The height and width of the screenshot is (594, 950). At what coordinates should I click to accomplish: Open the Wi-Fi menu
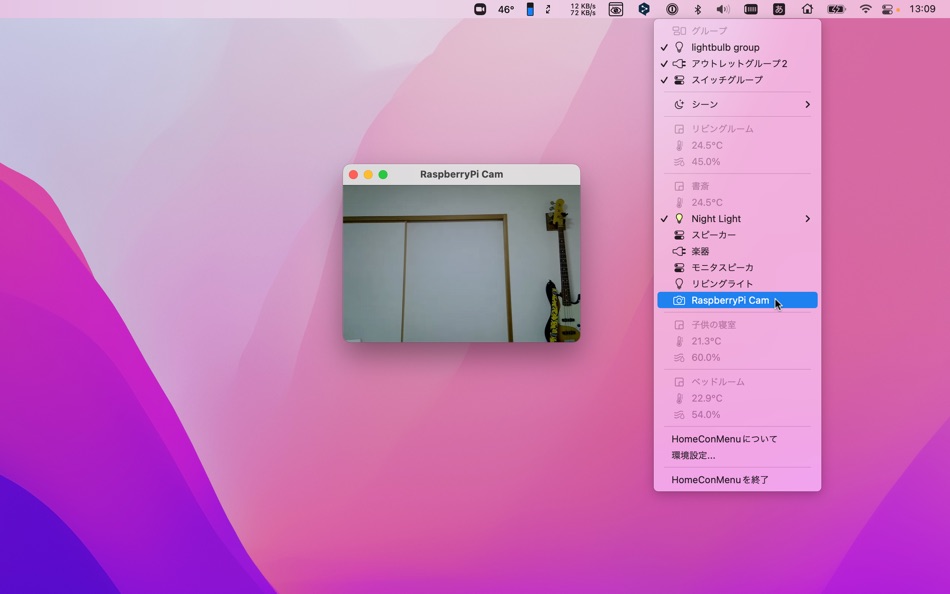click(x=866, y=9)
